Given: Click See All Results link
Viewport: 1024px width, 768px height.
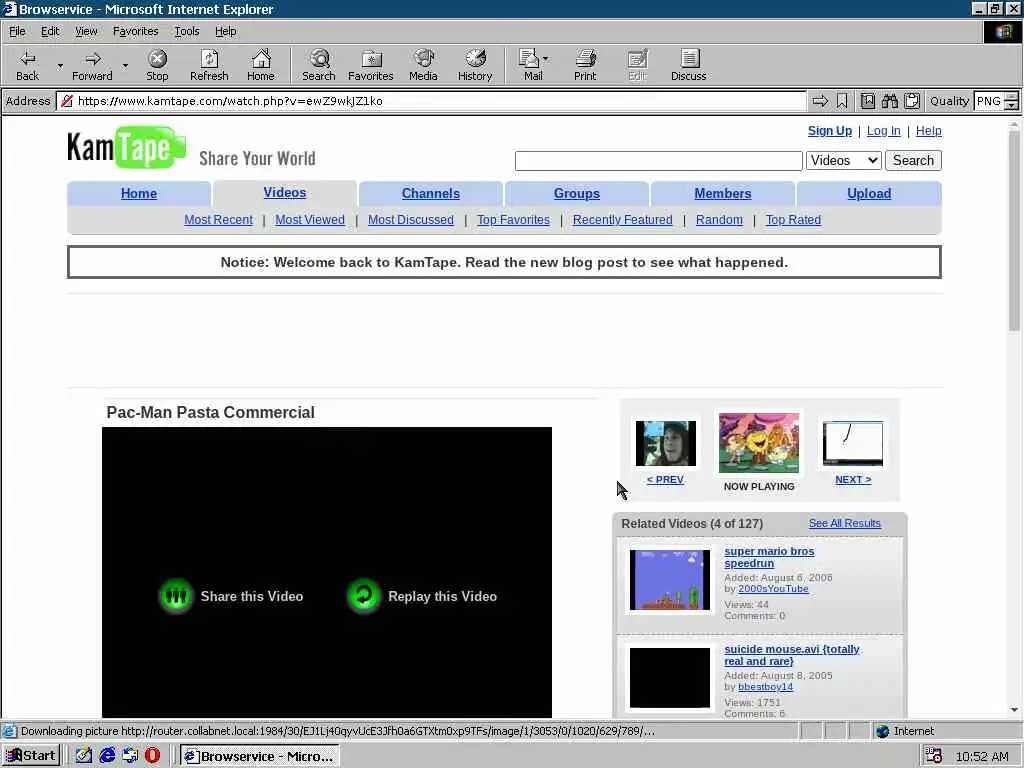Looking at the screenshot, I should tap(844, 523).
